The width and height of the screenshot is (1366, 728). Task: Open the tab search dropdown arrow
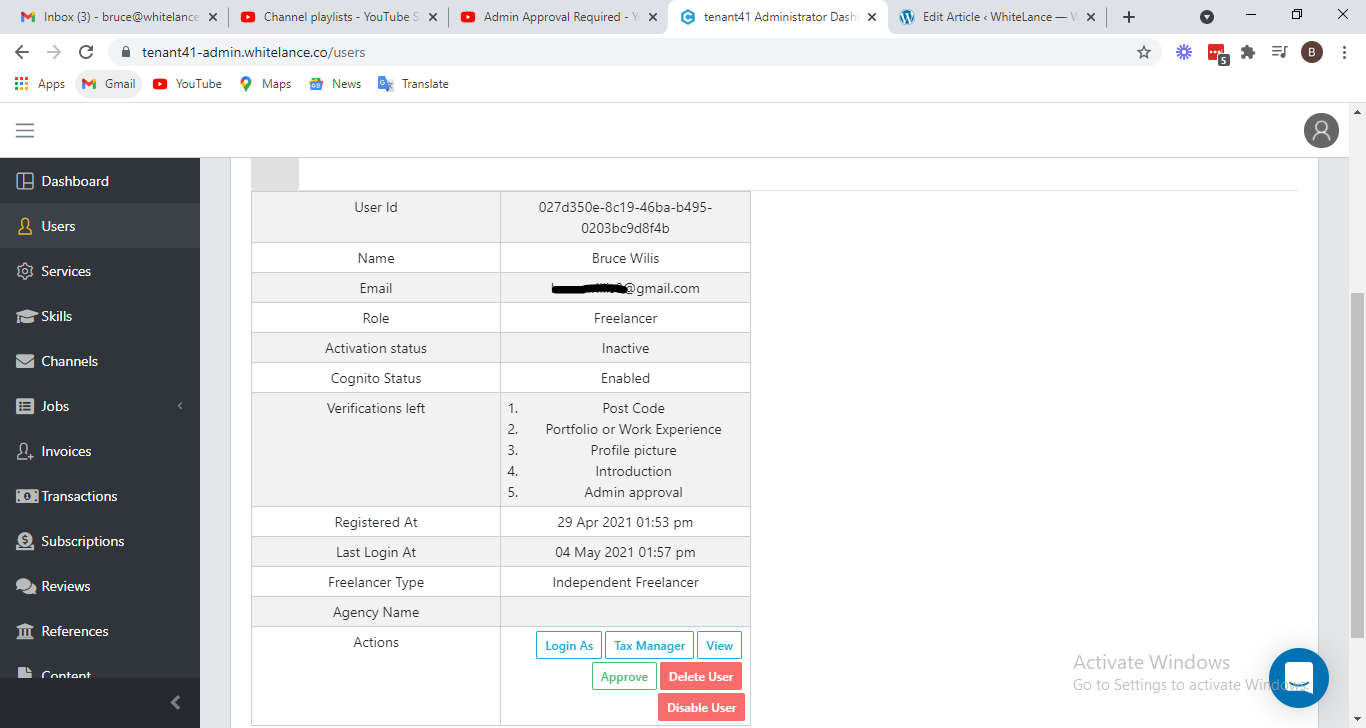point(1207,17)
